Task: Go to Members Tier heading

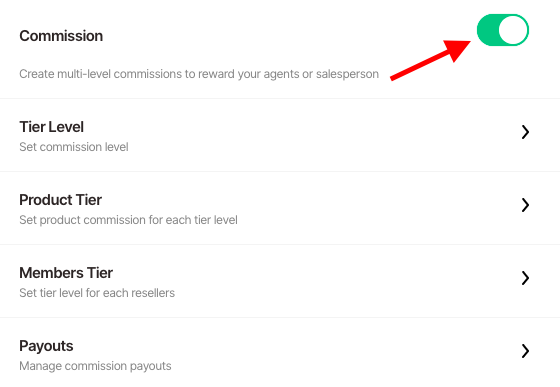Action: (66, 273)
